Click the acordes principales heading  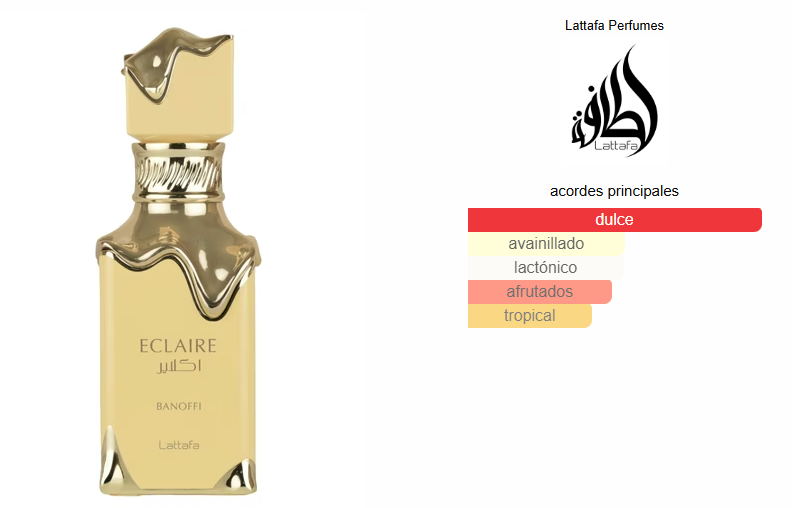tap(614, 191)
